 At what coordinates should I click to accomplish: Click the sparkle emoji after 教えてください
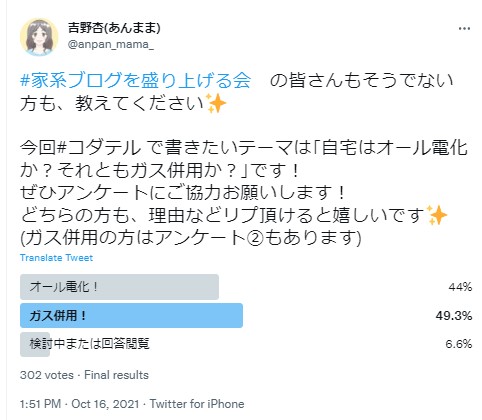(216, 103)
